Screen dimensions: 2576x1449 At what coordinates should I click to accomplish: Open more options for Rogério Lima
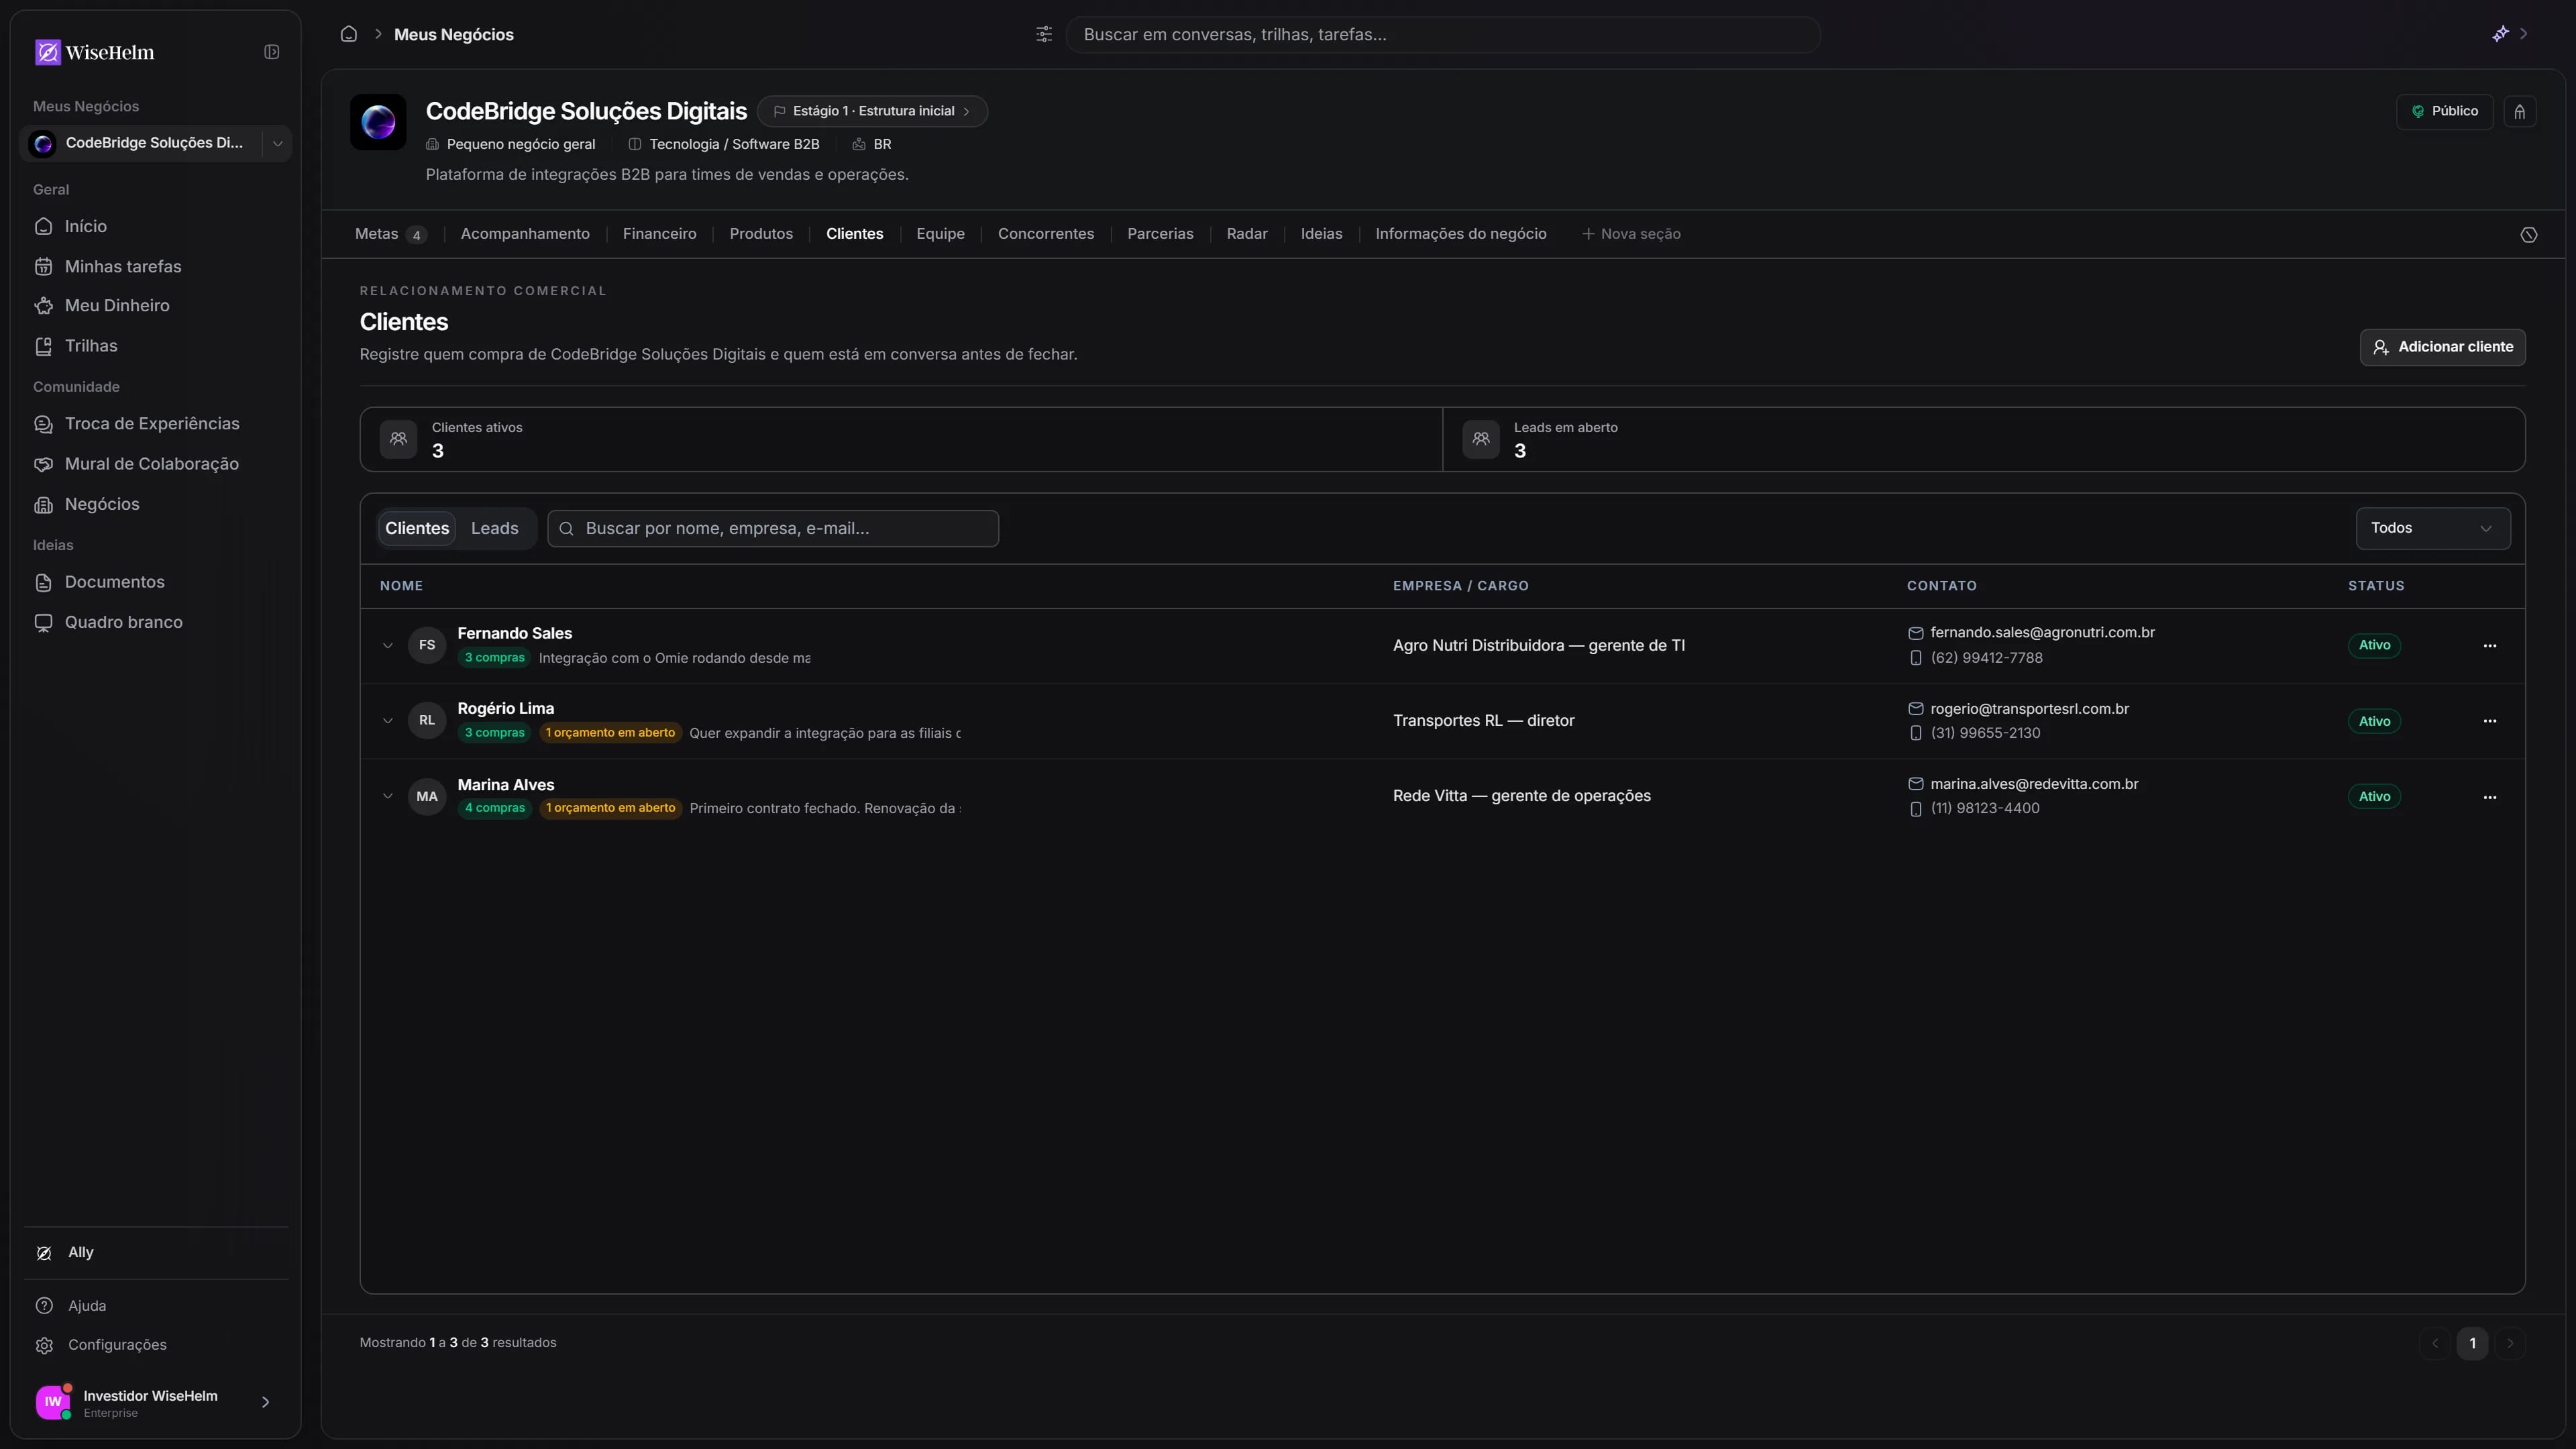point(2490,721)
